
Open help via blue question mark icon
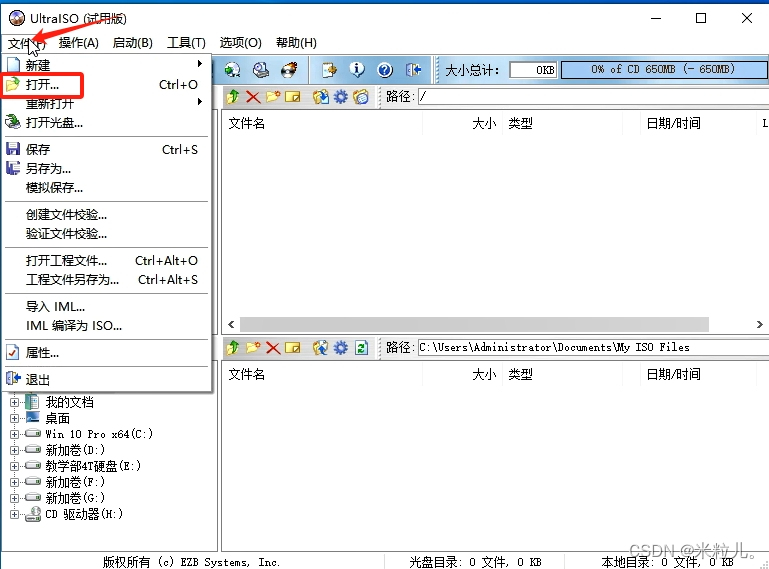[385, 70]
